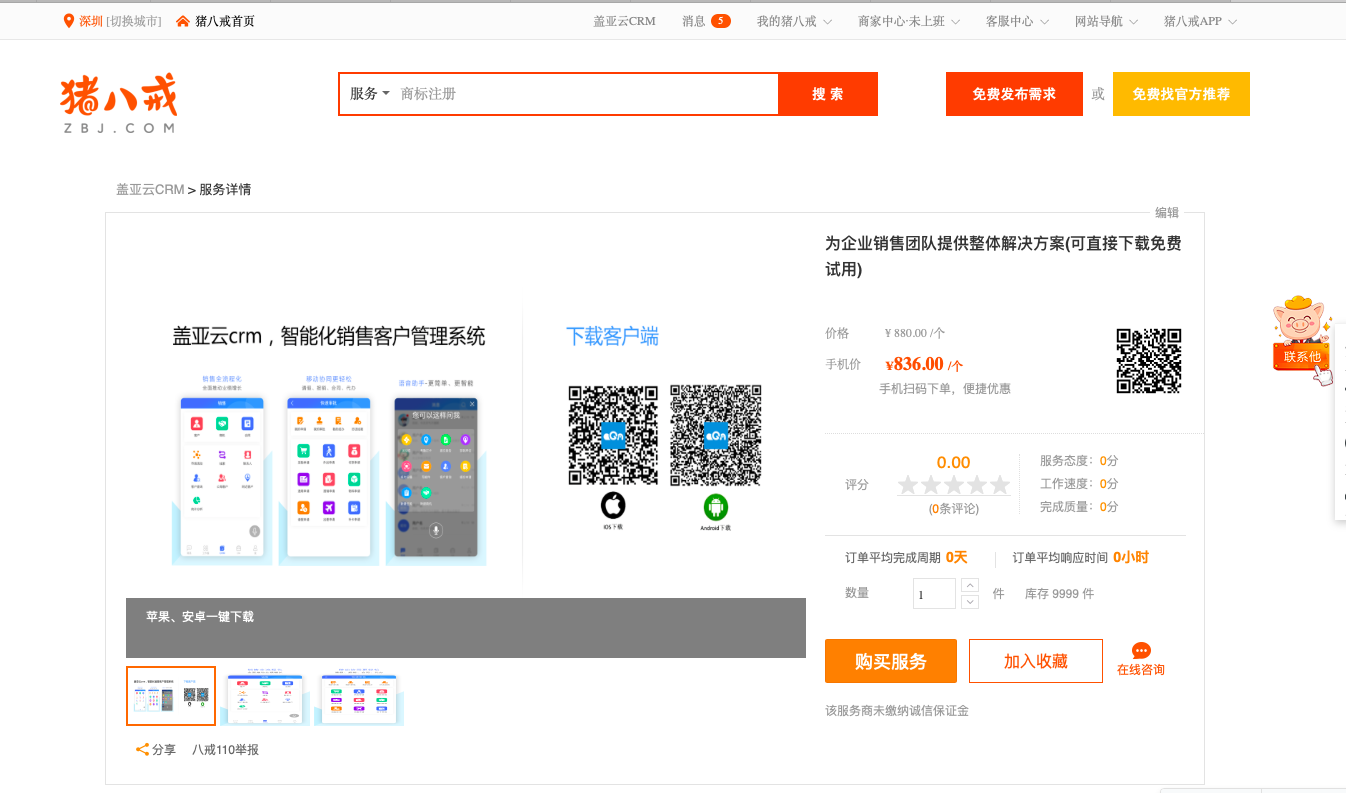Click the ¥ 880.00 /个 price text
Image resolution: width=1346 pixels, height=793 pixels.
(x=915, y=333)
